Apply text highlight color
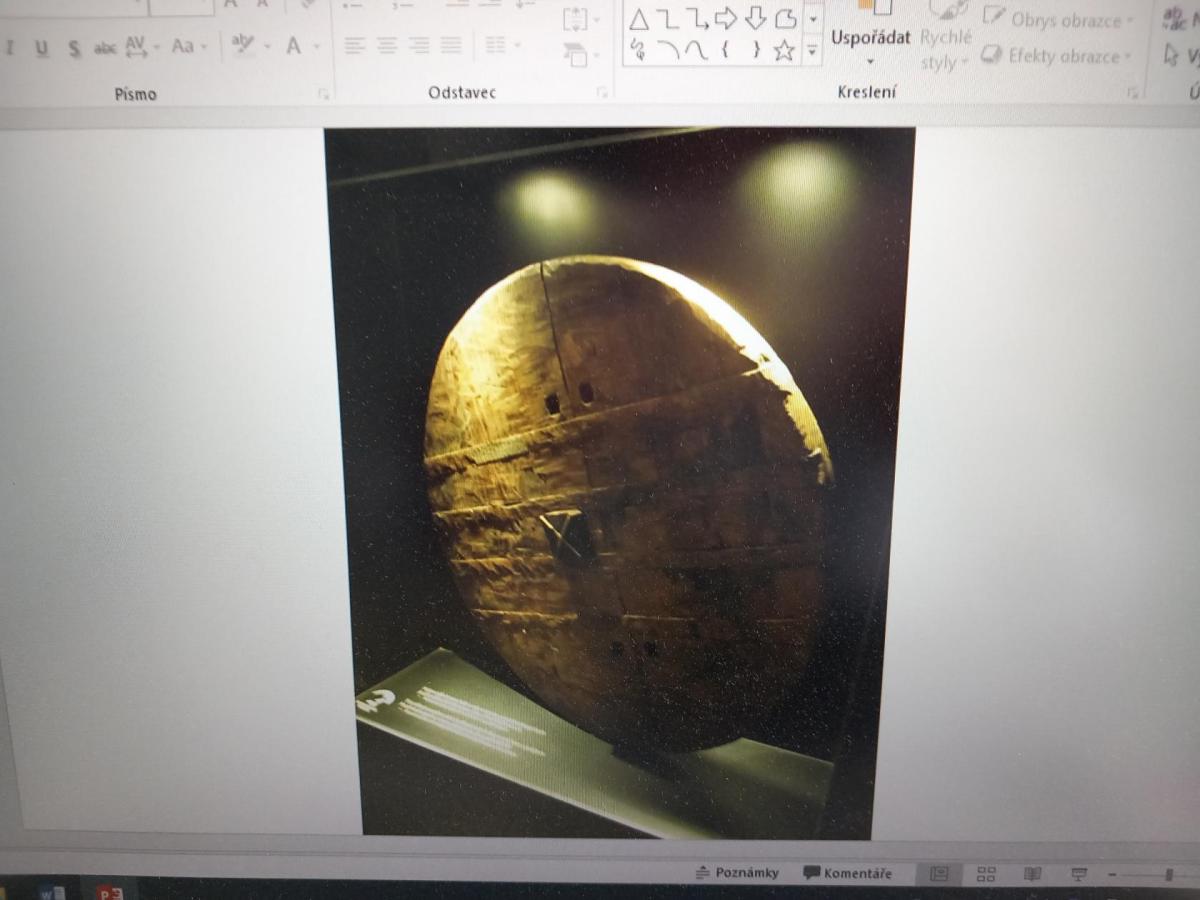The width and height of the screenshot is (1200, 900). click(x=242, y=44)
